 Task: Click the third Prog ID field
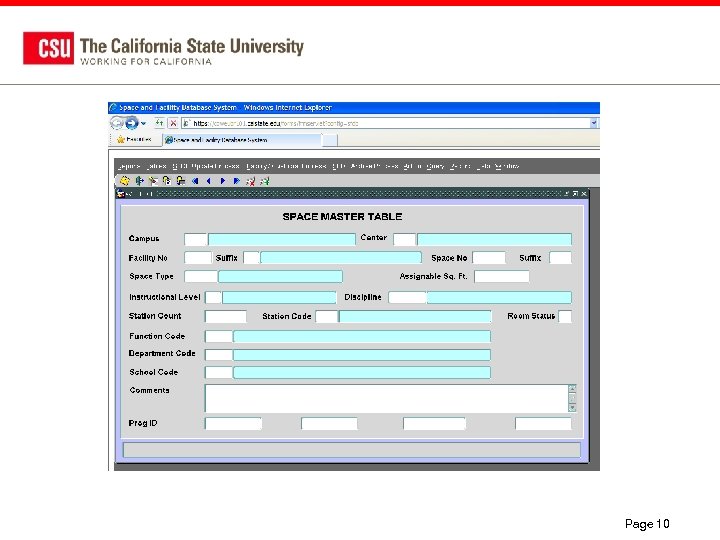434,423
